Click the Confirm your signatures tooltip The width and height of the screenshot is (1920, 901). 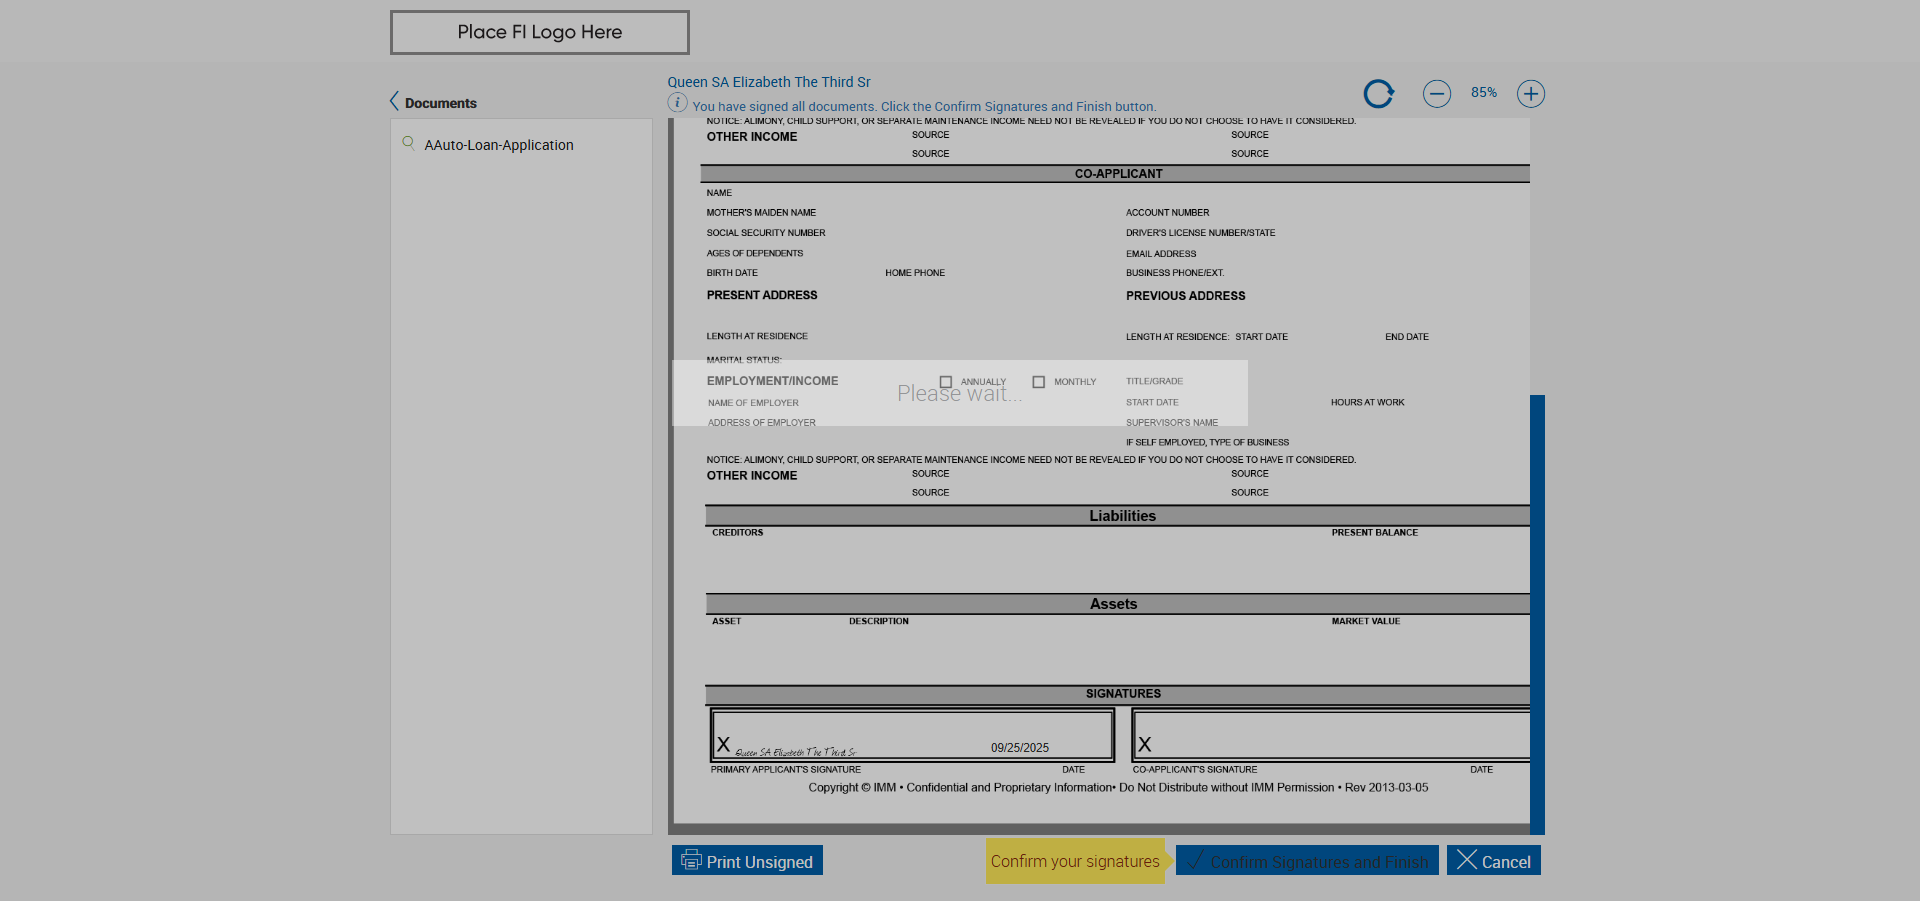(1075, 861)
